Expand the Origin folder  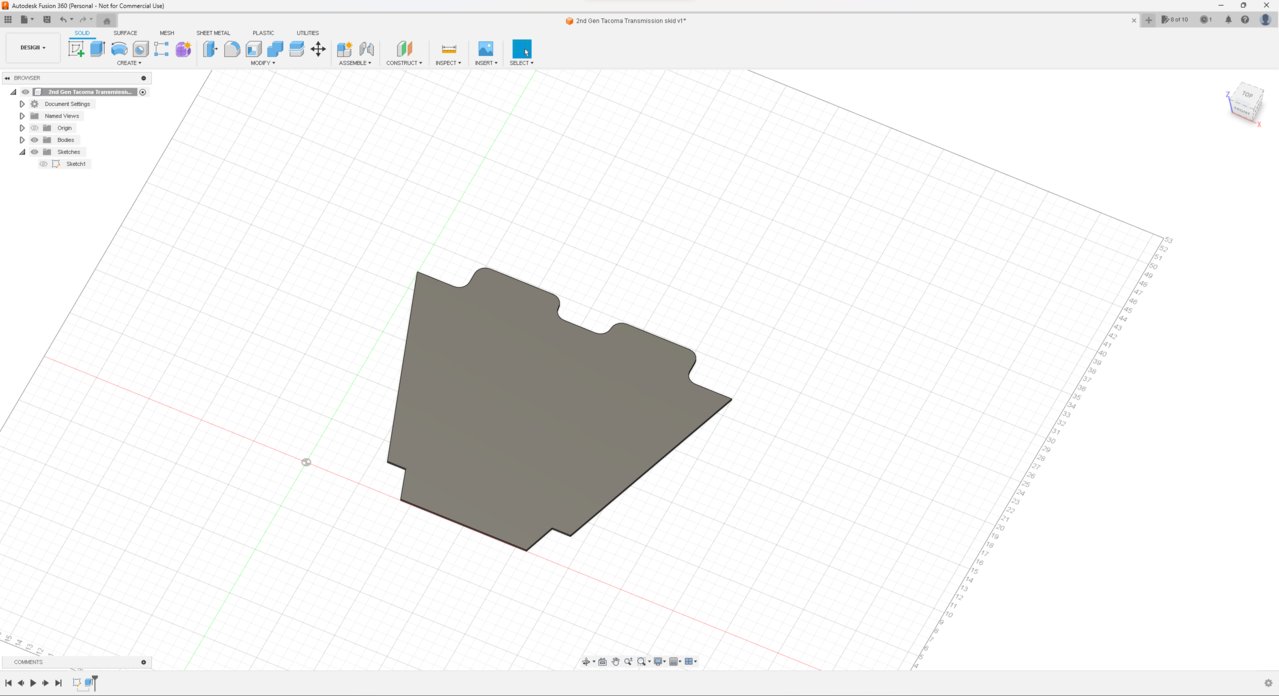(22, 128)
